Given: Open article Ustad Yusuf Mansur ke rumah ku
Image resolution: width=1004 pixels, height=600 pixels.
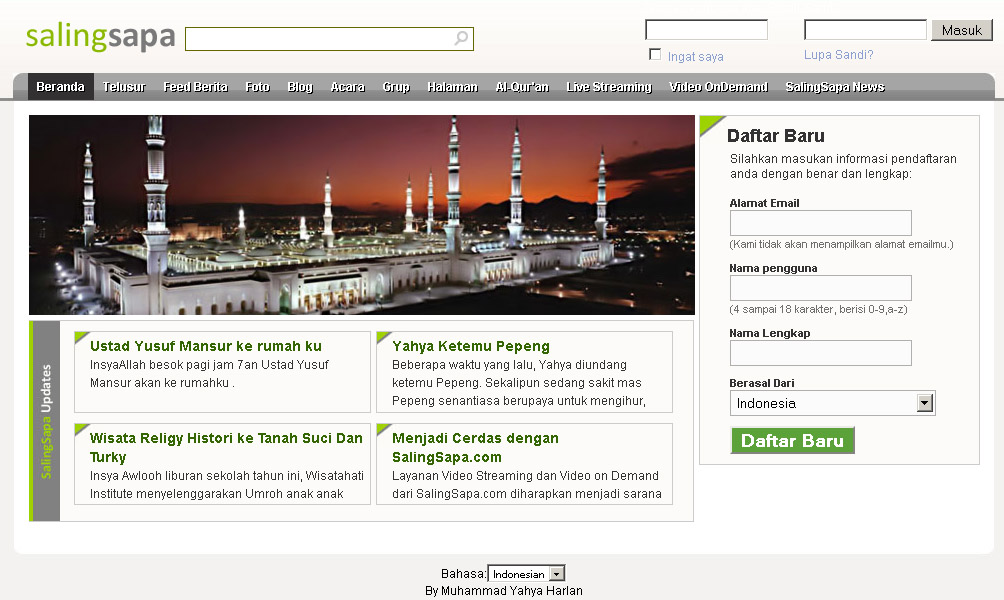Looking at the screenshot, I should pos(206,346).
